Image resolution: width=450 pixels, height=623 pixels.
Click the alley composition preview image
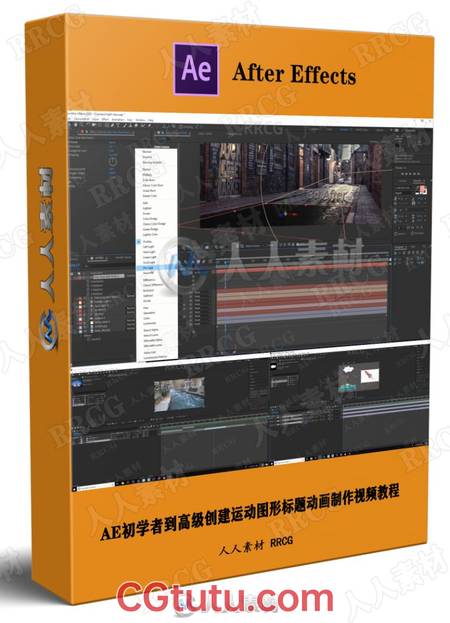tap(292, 183)
